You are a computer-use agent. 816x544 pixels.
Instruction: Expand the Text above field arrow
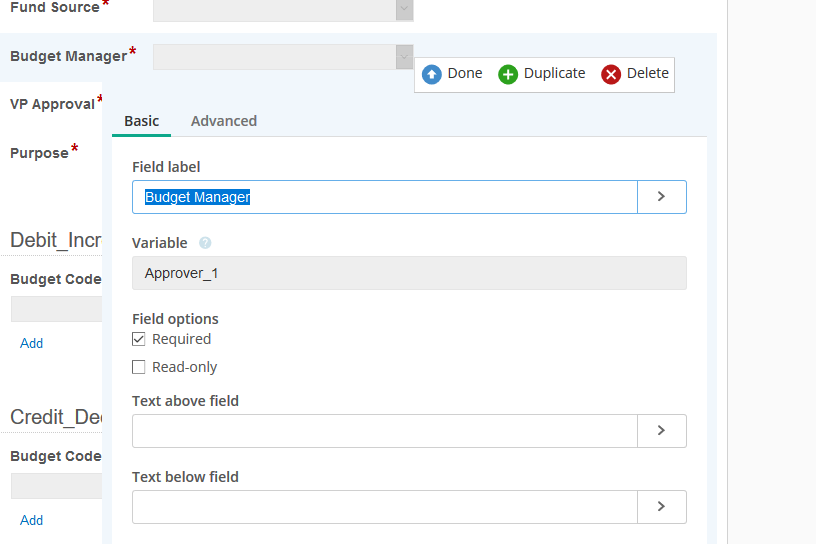[x=661, y=430]
